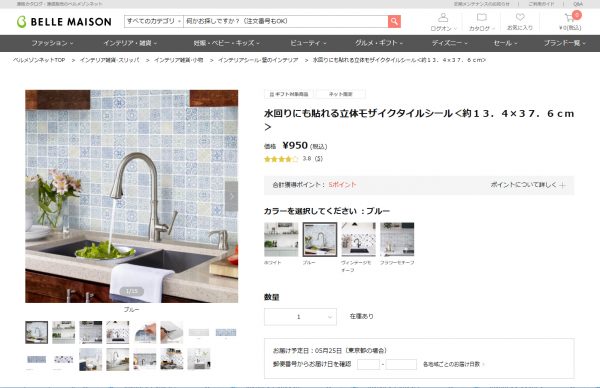The height and width of the screenshot is (388, 600).
Task: Select fourth thumbnail in gallery bottom row
Action: tap(117, 359)
